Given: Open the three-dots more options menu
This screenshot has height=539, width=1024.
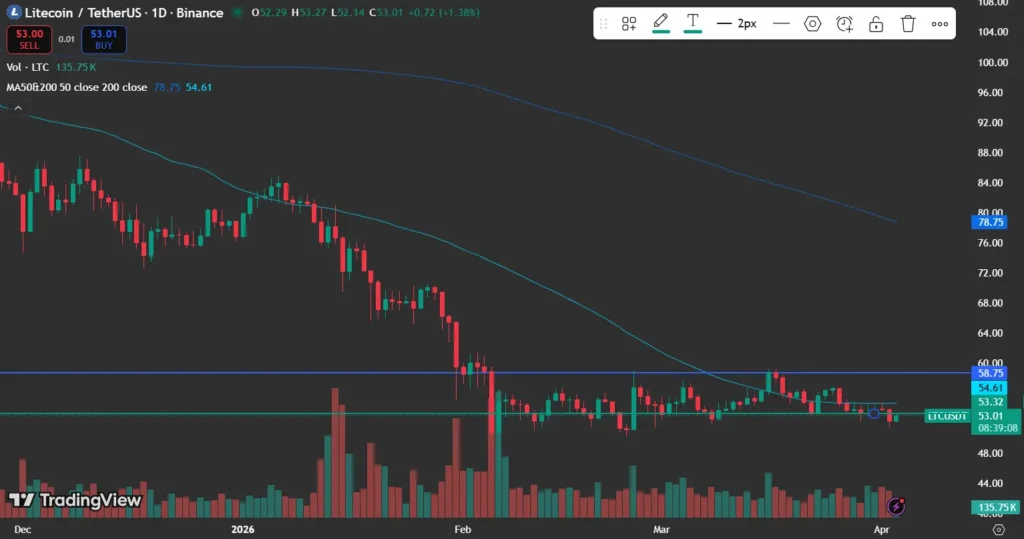Looking at the screenshot, I should (x=940, y=24).
